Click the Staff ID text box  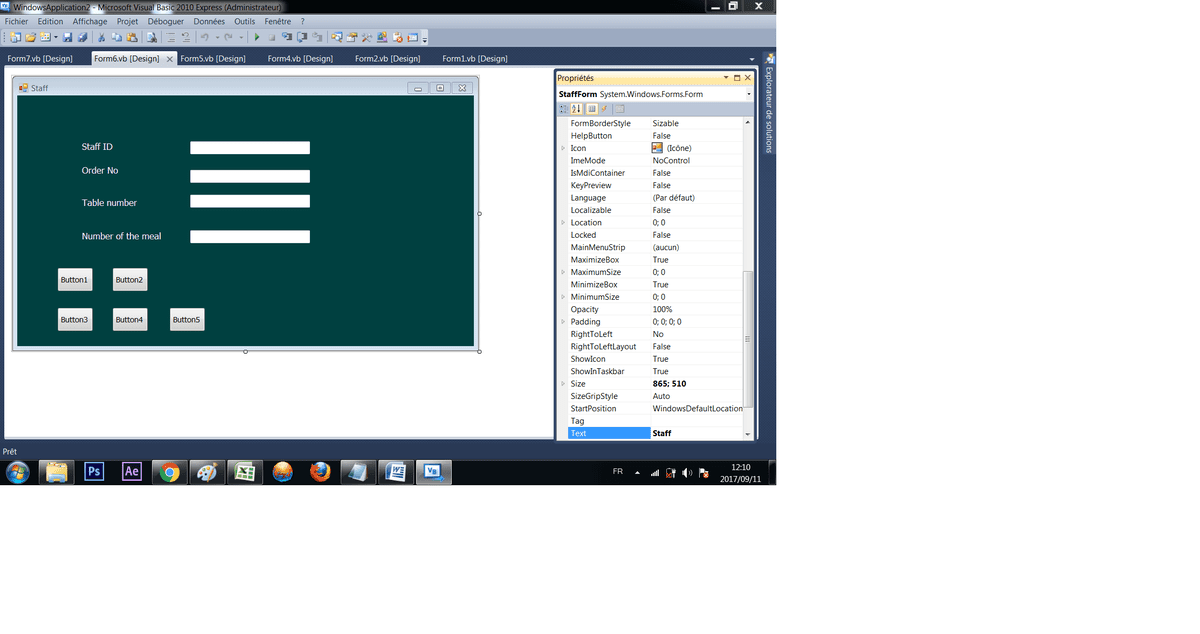250,148
